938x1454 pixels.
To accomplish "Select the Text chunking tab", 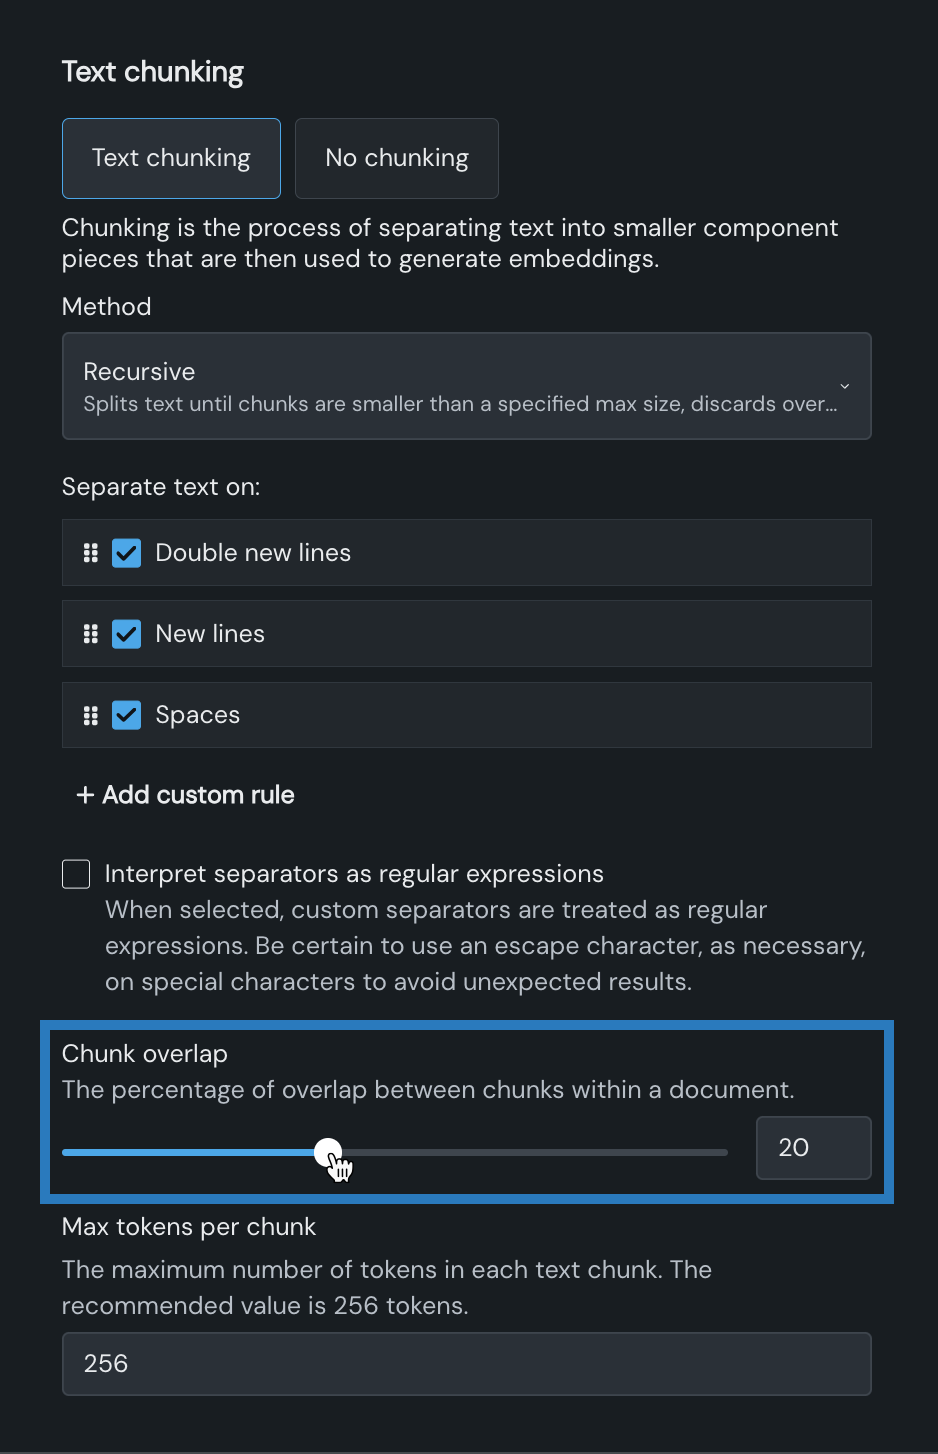I will pyautogui.click(x=171, y=158).
